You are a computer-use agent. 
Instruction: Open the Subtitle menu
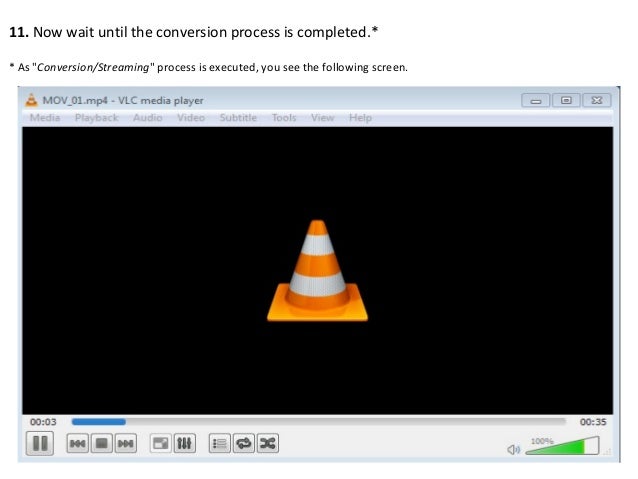(x=238, y=118)
